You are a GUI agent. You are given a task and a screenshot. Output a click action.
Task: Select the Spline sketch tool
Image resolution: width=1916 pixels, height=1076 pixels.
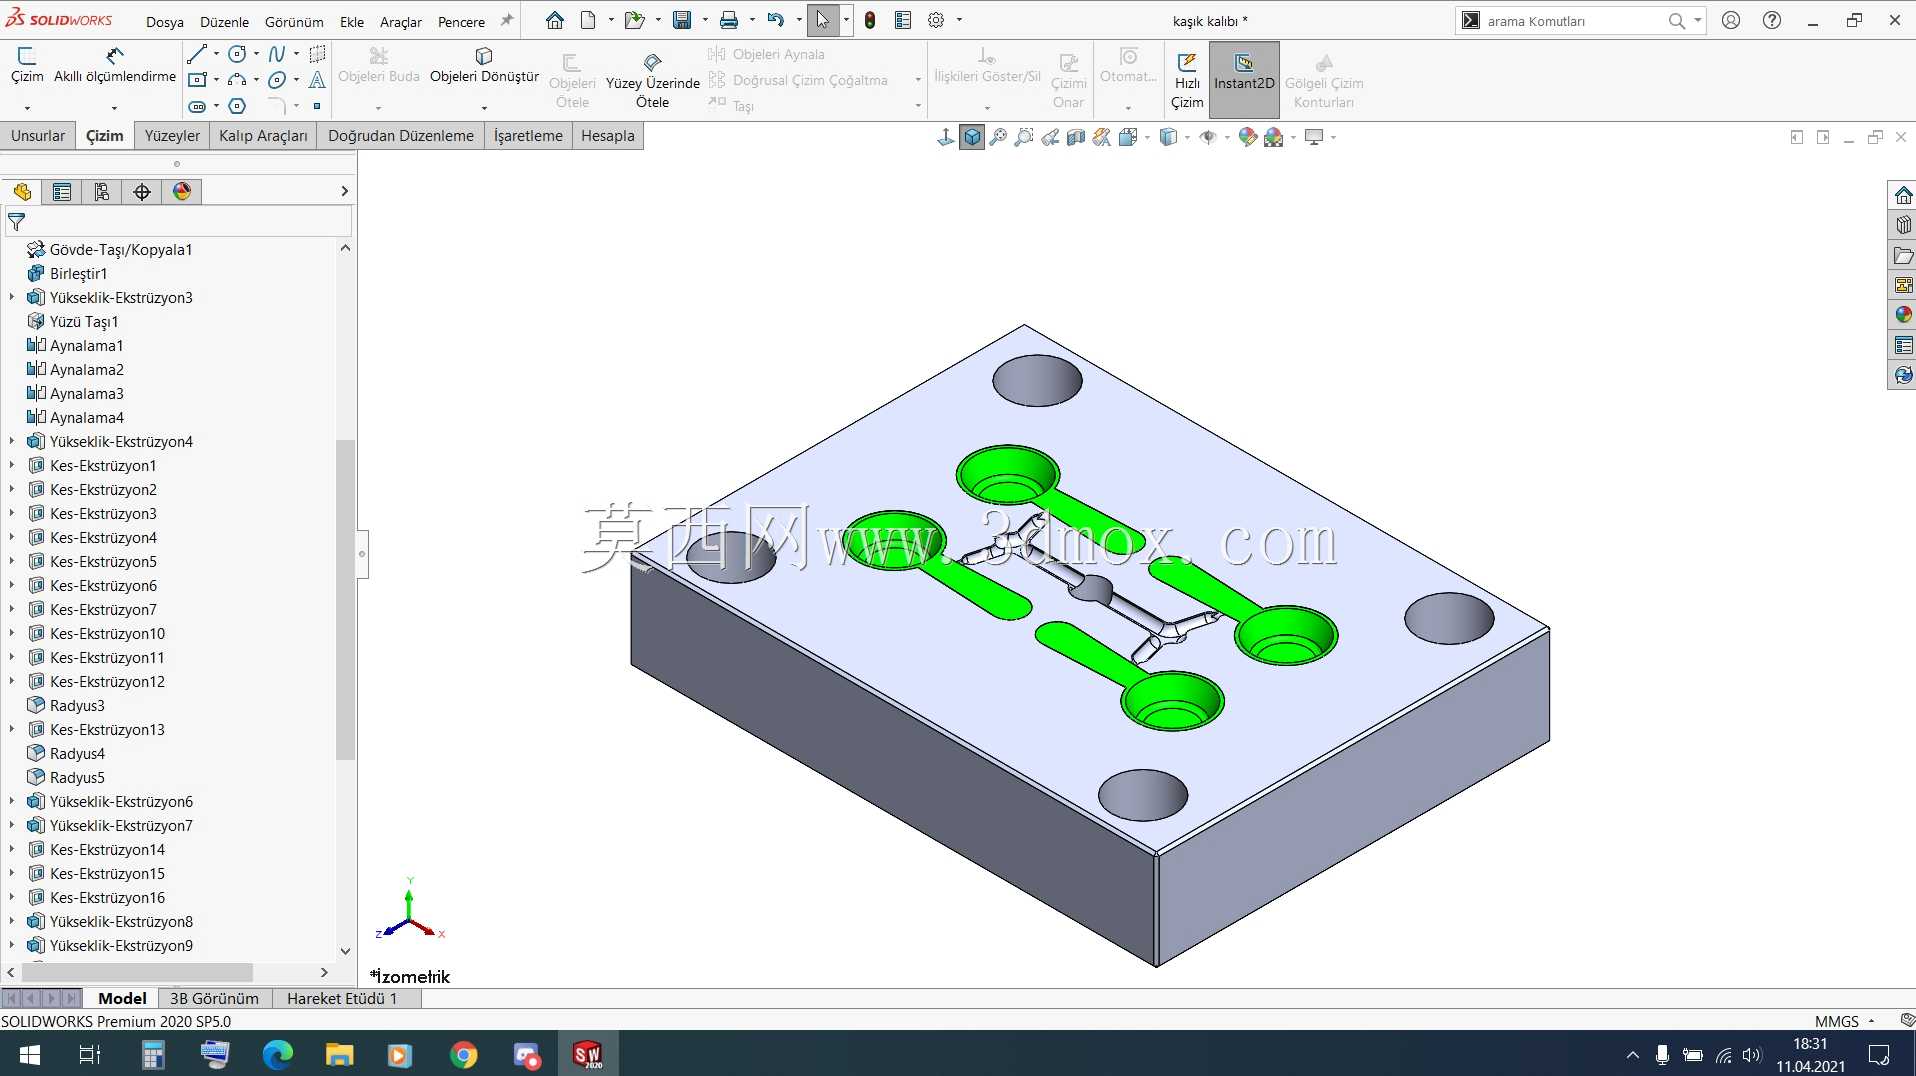[x=277, y=54]
